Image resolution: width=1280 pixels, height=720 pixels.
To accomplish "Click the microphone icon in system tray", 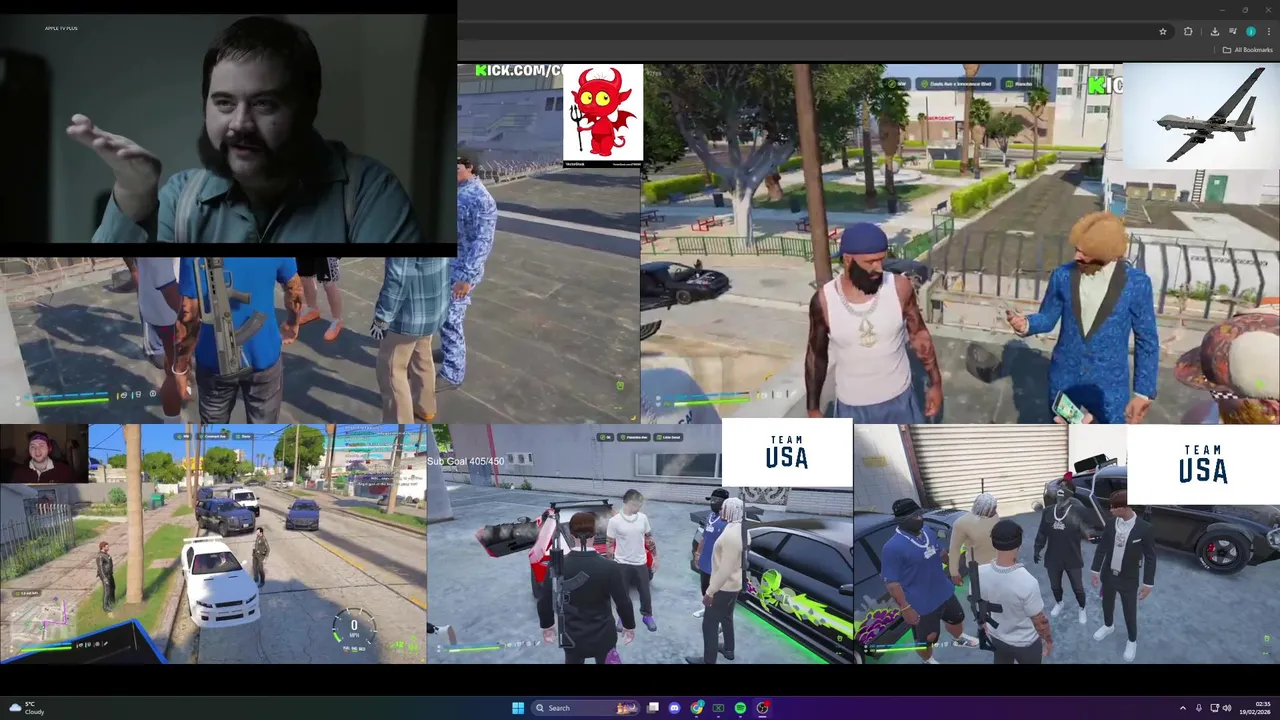I will (1199, 708).
